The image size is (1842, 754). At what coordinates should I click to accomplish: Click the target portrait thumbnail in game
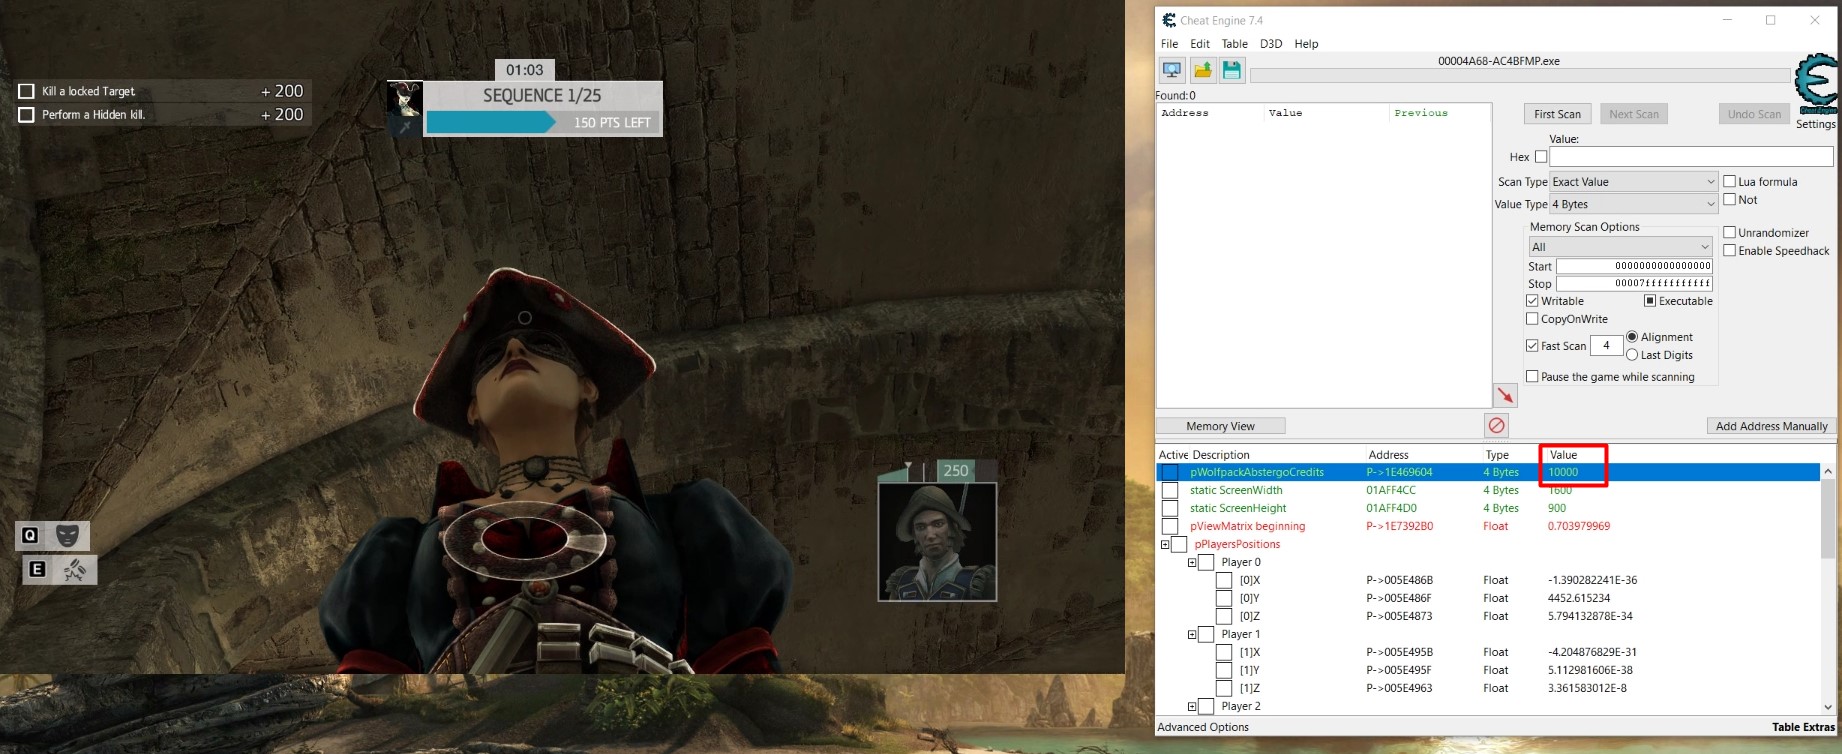click(937, 542)
